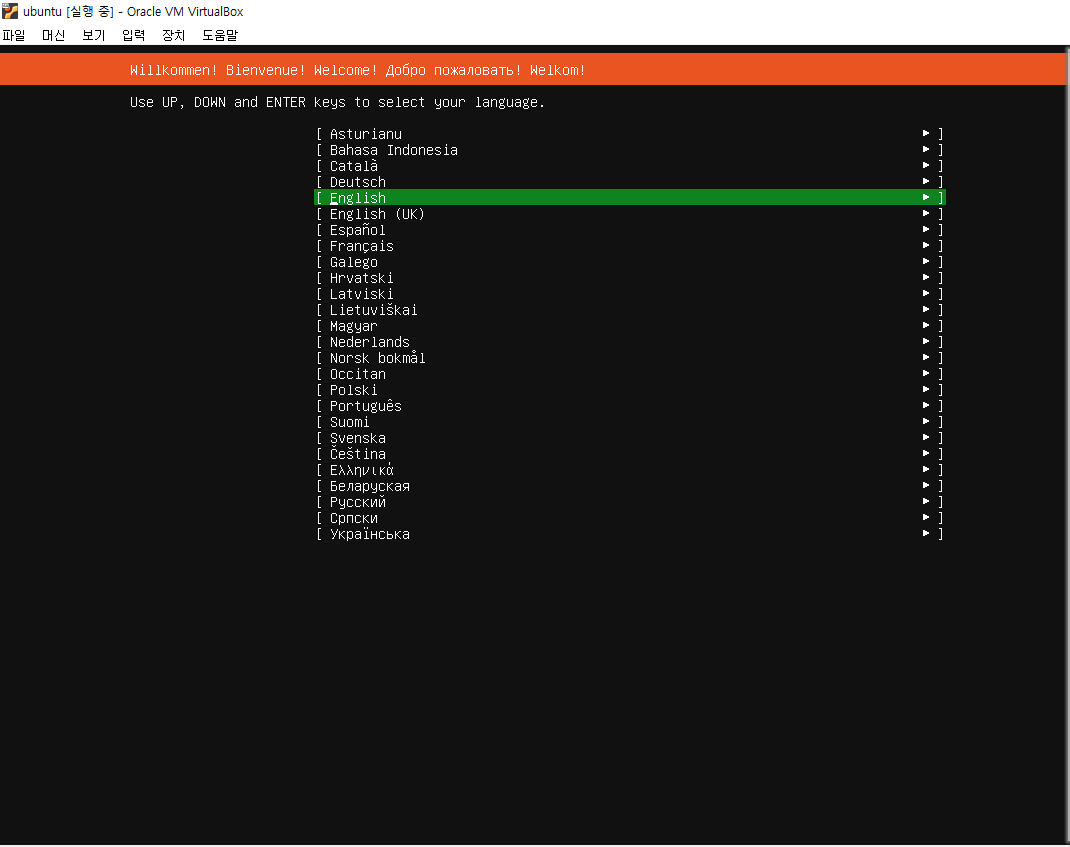Click the arrow on the Magyar row
Screen dimensions: 1070x847
(x=926, y=325)
